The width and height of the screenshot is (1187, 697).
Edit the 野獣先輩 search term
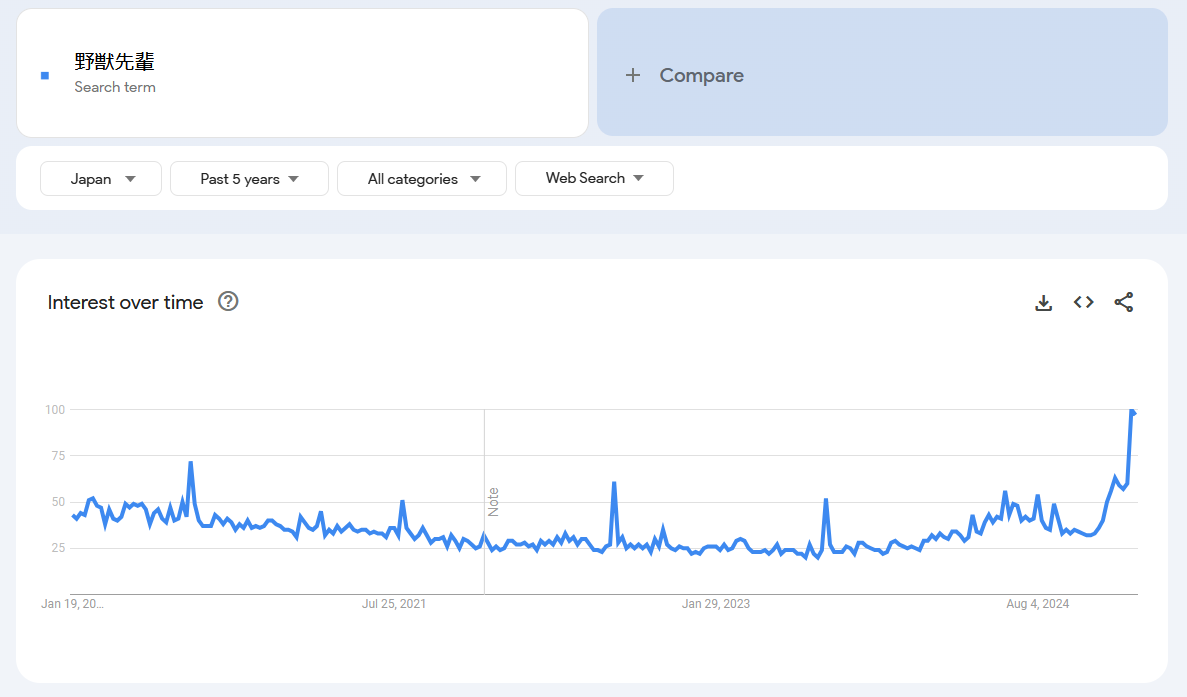pos(115,62)
